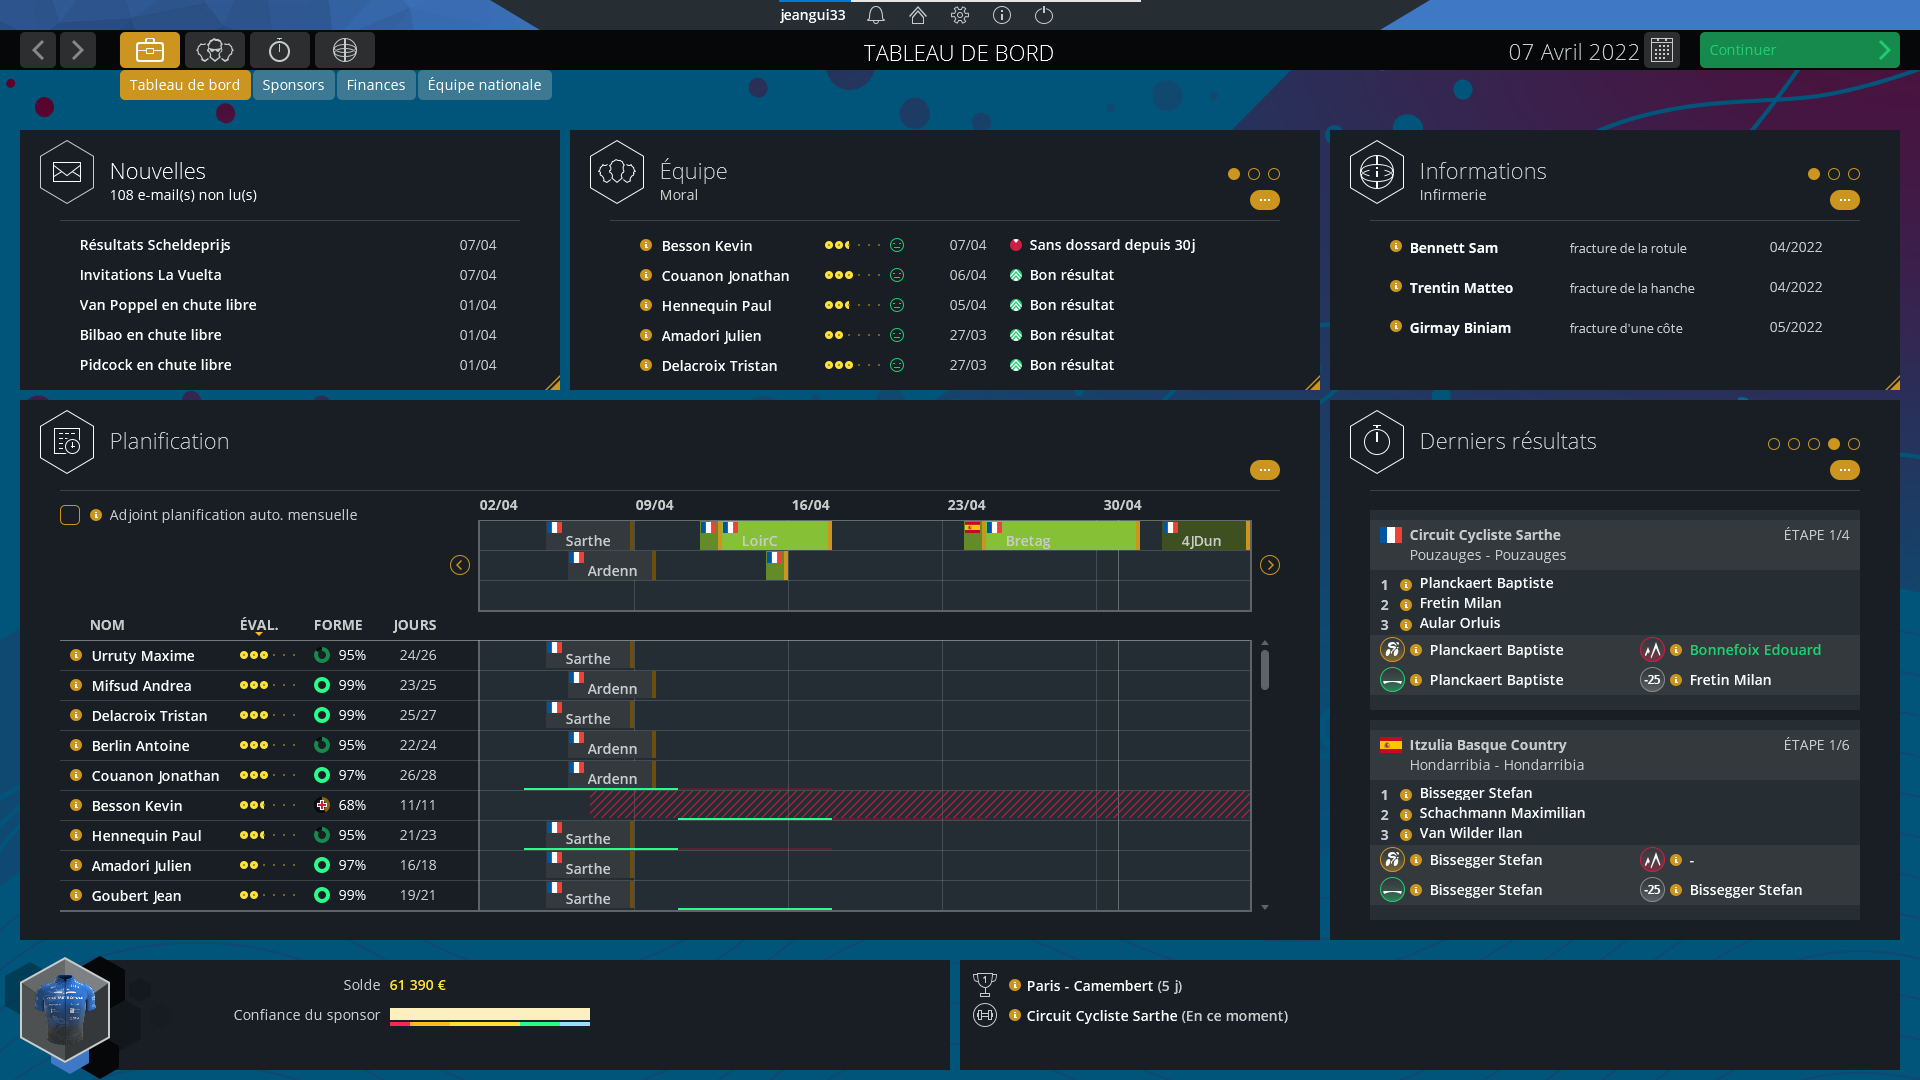Show previous planning weeks arrow

pos(460,565)
